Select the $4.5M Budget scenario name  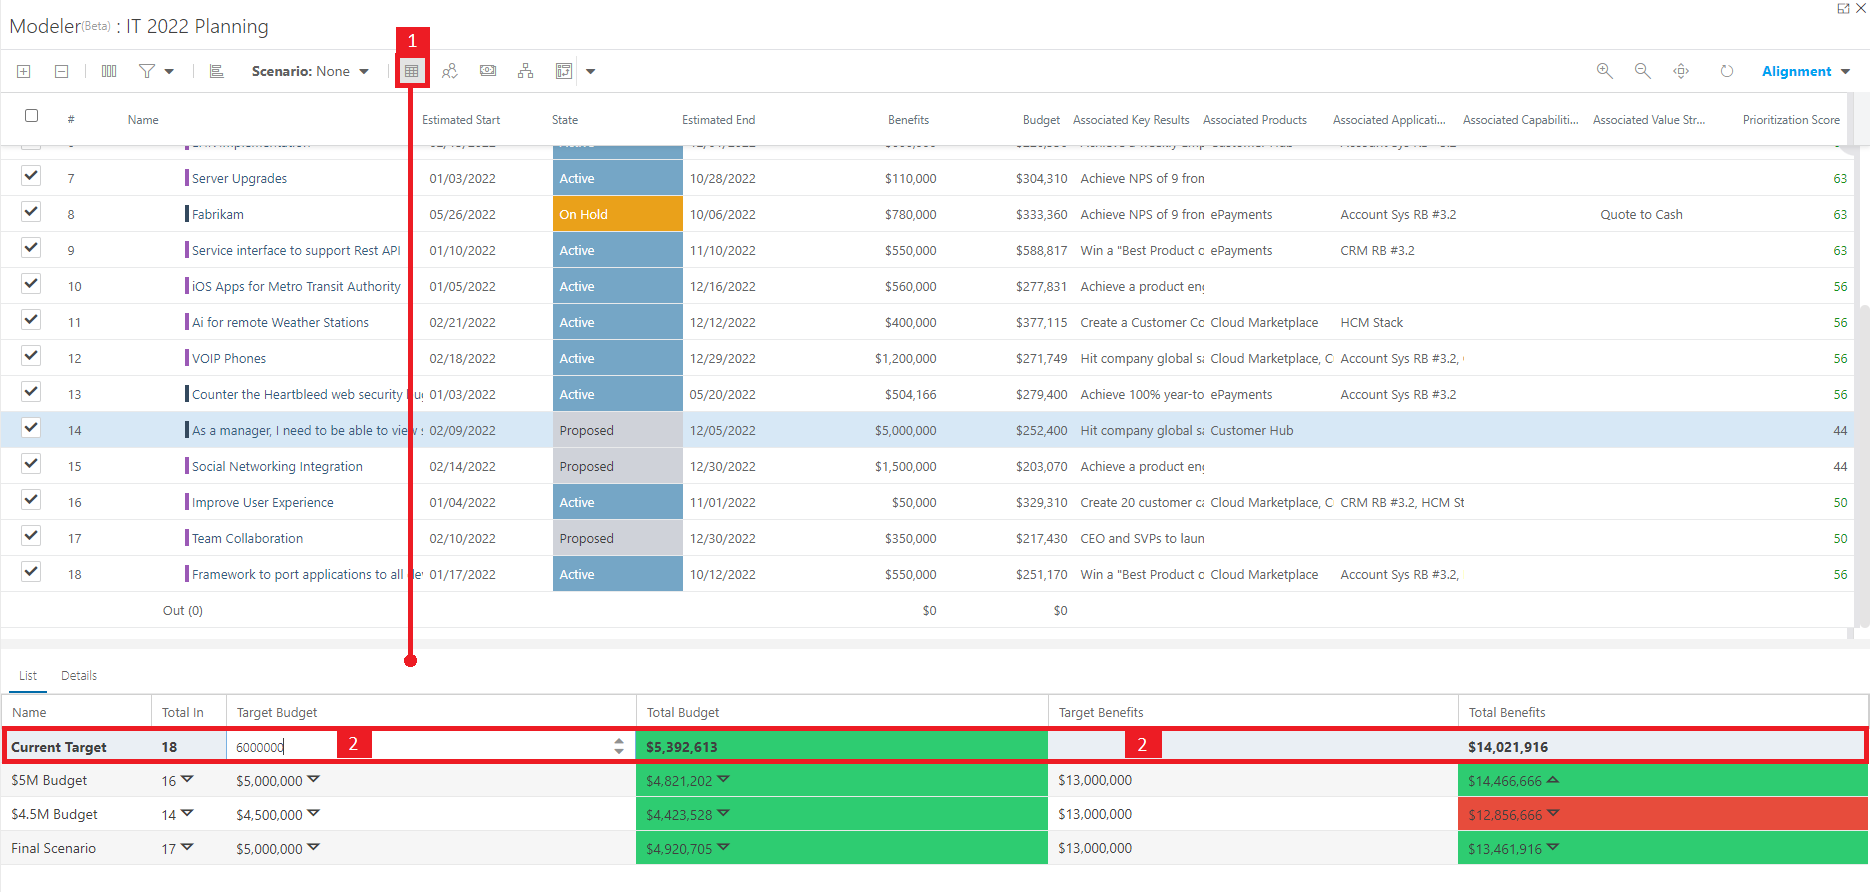pos(55,814)
